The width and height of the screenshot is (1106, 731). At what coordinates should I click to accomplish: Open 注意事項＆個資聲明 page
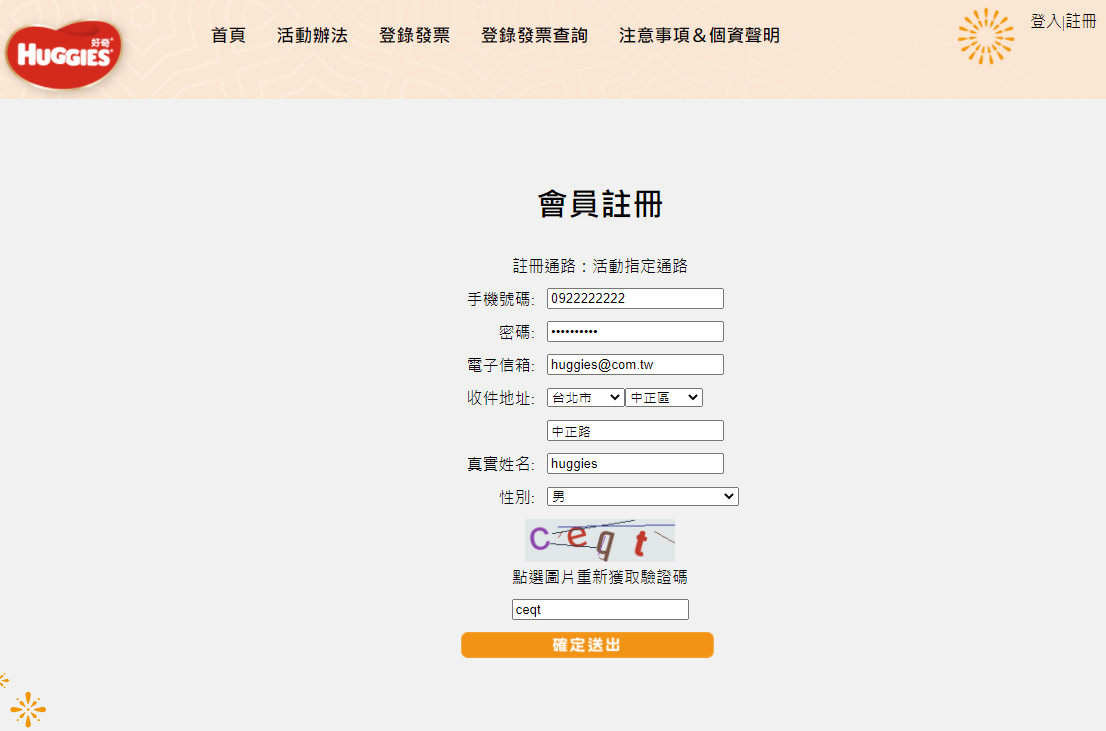pos(700,35)
